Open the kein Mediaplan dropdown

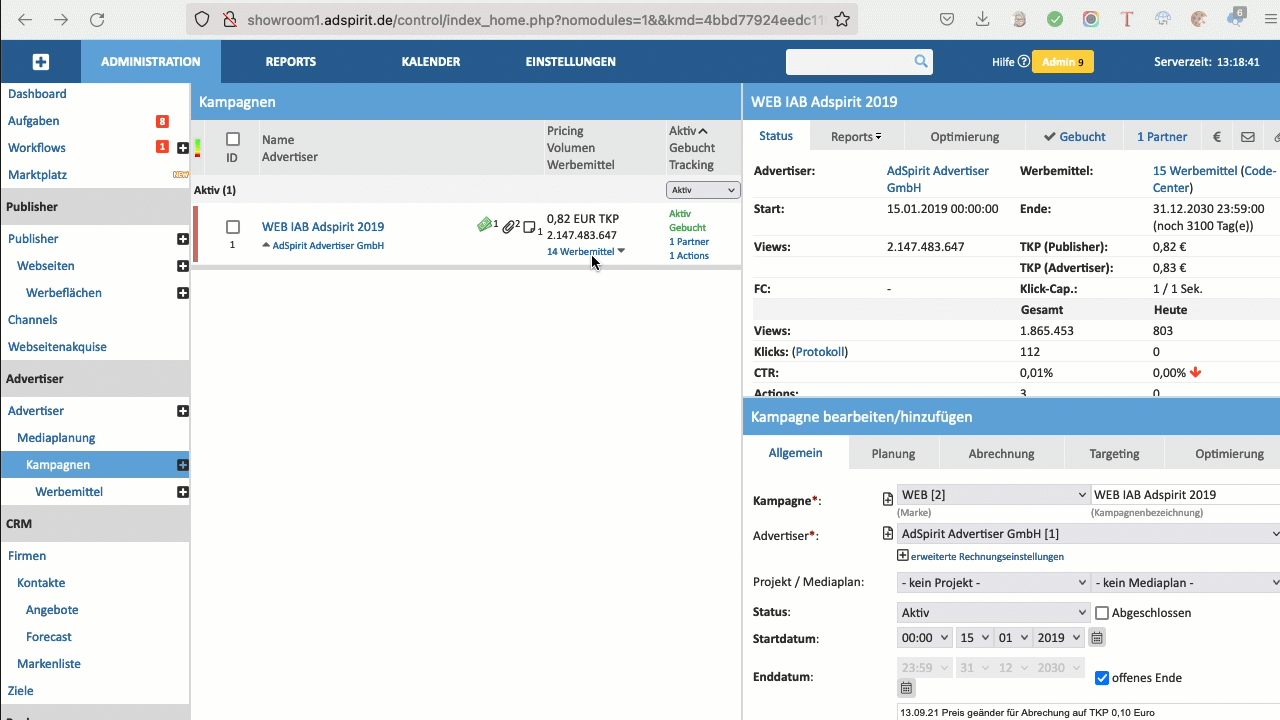click(x=1186, y=583)
